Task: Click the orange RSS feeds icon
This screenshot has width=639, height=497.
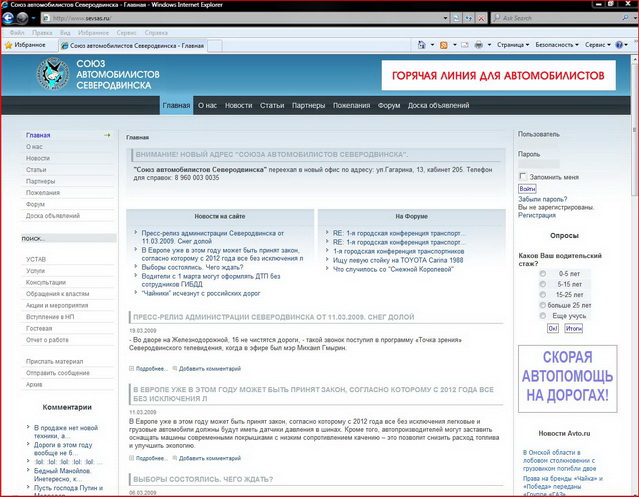Action: pos(443,45)
